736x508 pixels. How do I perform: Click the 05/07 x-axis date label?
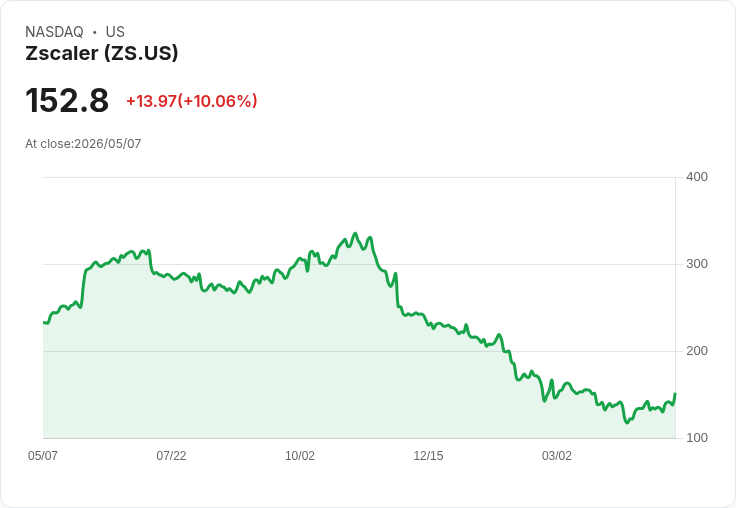tap(43, 455)
